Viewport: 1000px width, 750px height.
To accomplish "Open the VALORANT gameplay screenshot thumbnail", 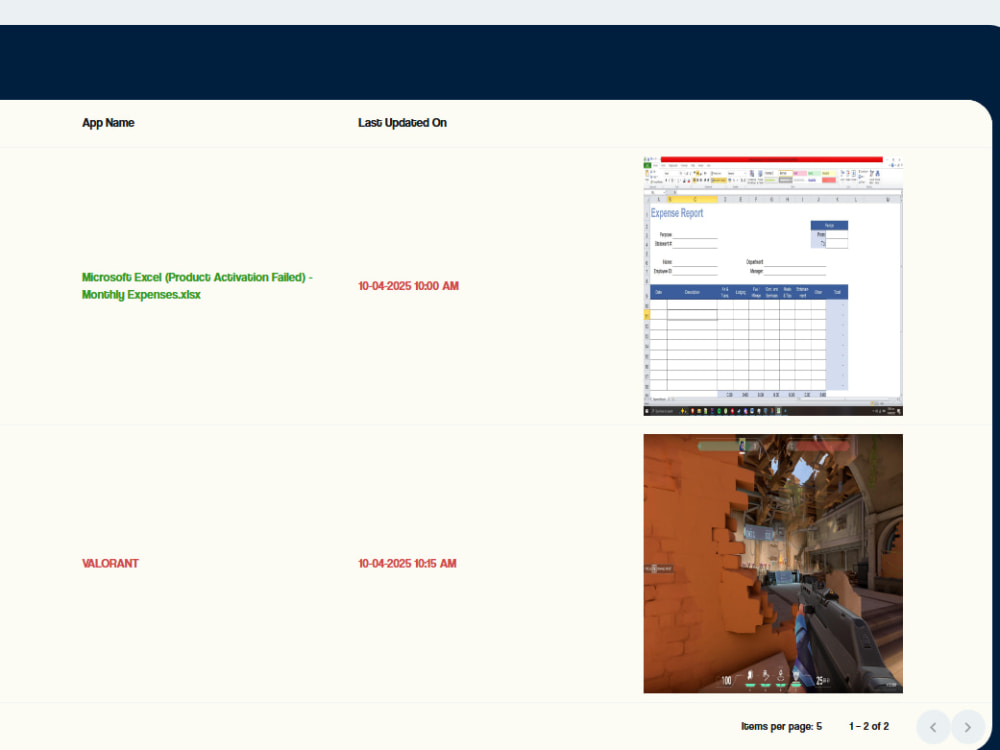I will [773, 563].
